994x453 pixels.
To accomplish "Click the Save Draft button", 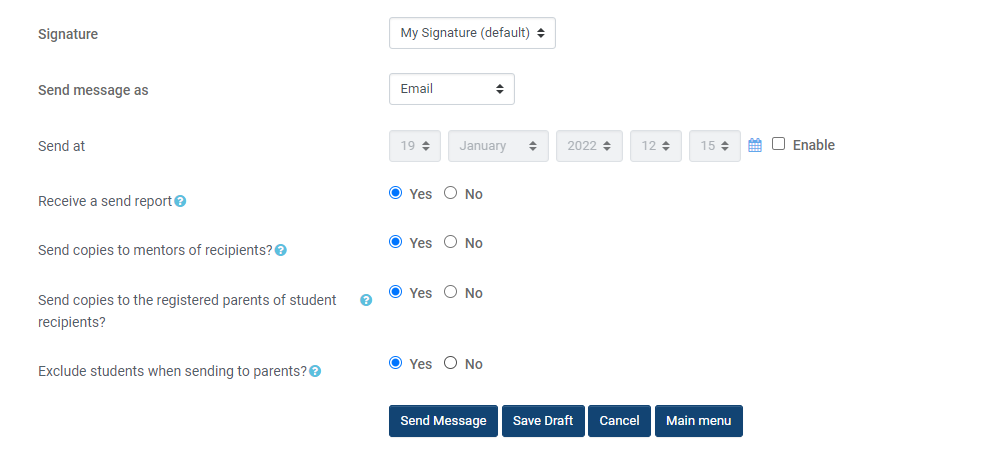I will (543, 421).
